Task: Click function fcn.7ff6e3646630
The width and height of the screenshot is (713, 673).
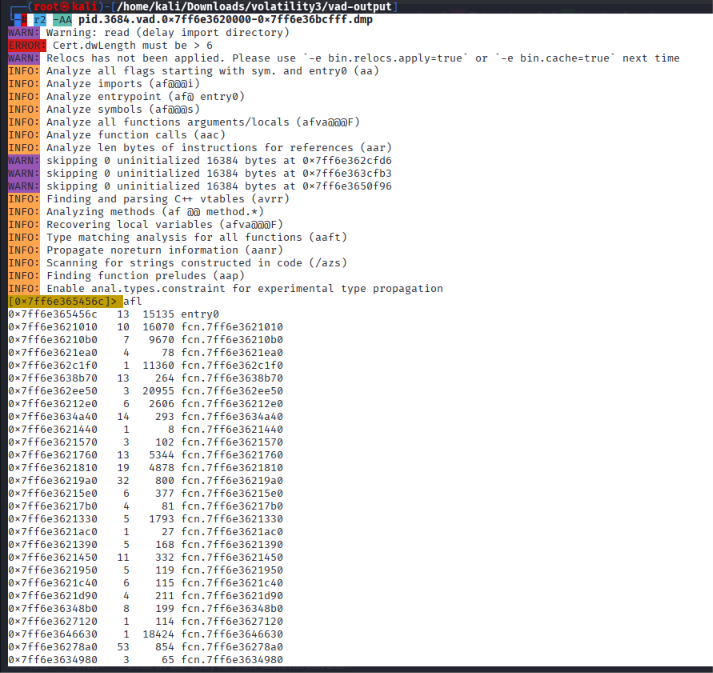Action: click(x=232, y=634)
